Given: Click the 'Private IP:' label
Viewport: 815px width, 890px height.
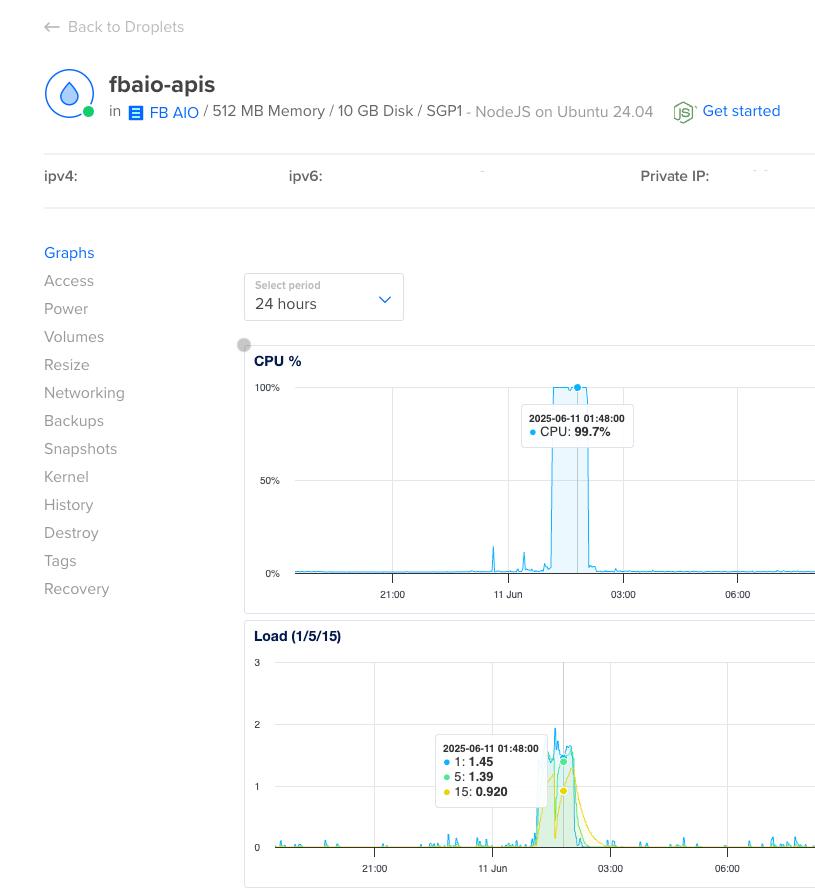Looking at the screenshot, I should [x=674, y=176].
